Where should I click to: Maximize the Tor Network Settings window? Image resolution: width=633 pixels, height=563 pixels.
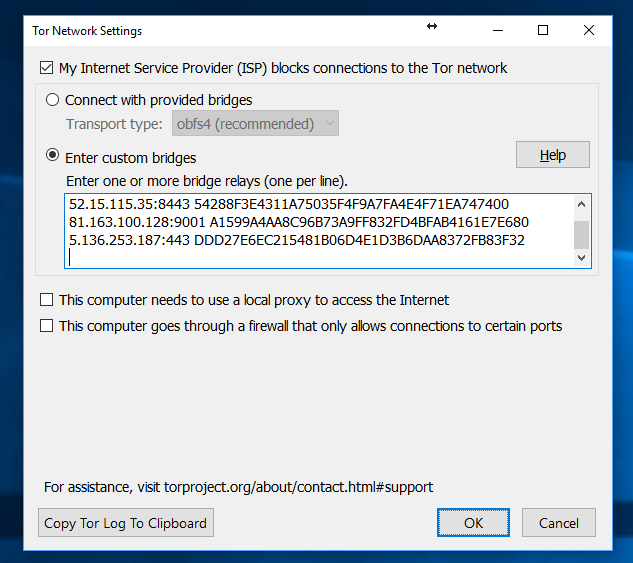pos(543,30)
